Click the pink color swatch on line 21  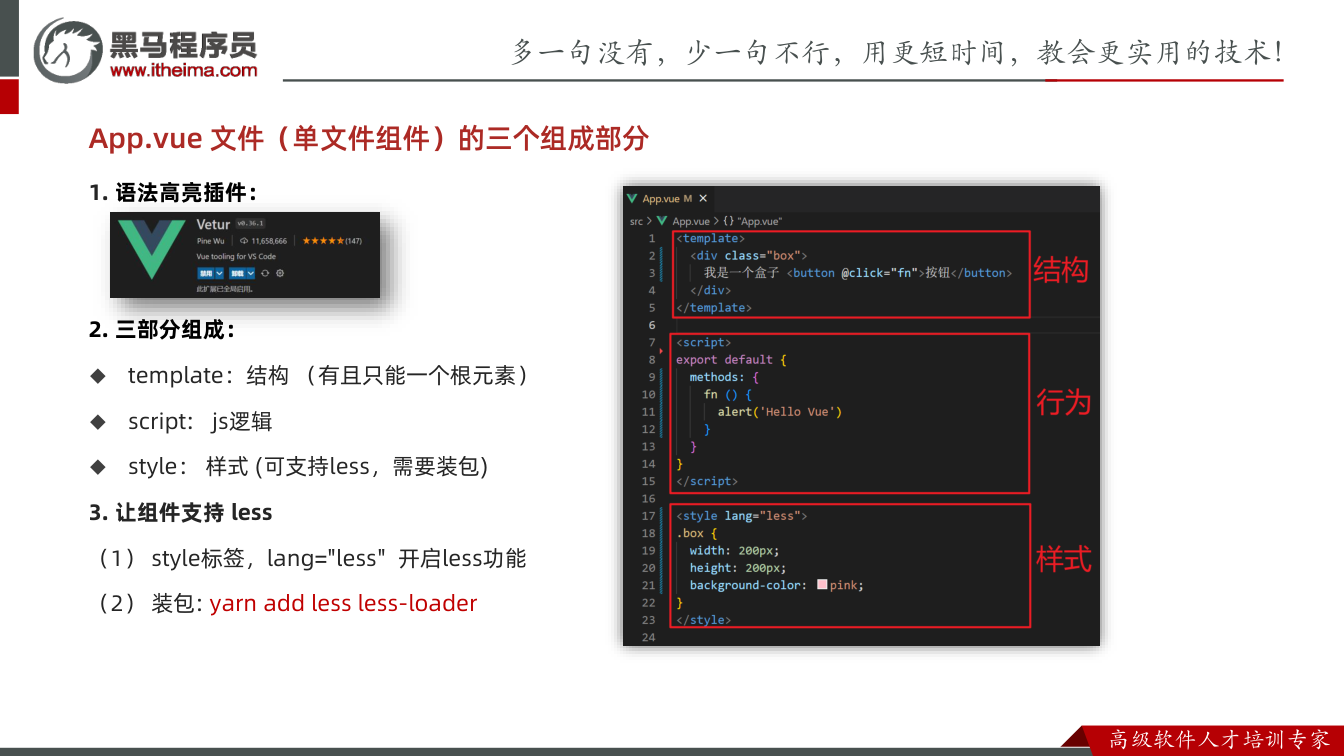pyautogui.click(x=822, y=585)
